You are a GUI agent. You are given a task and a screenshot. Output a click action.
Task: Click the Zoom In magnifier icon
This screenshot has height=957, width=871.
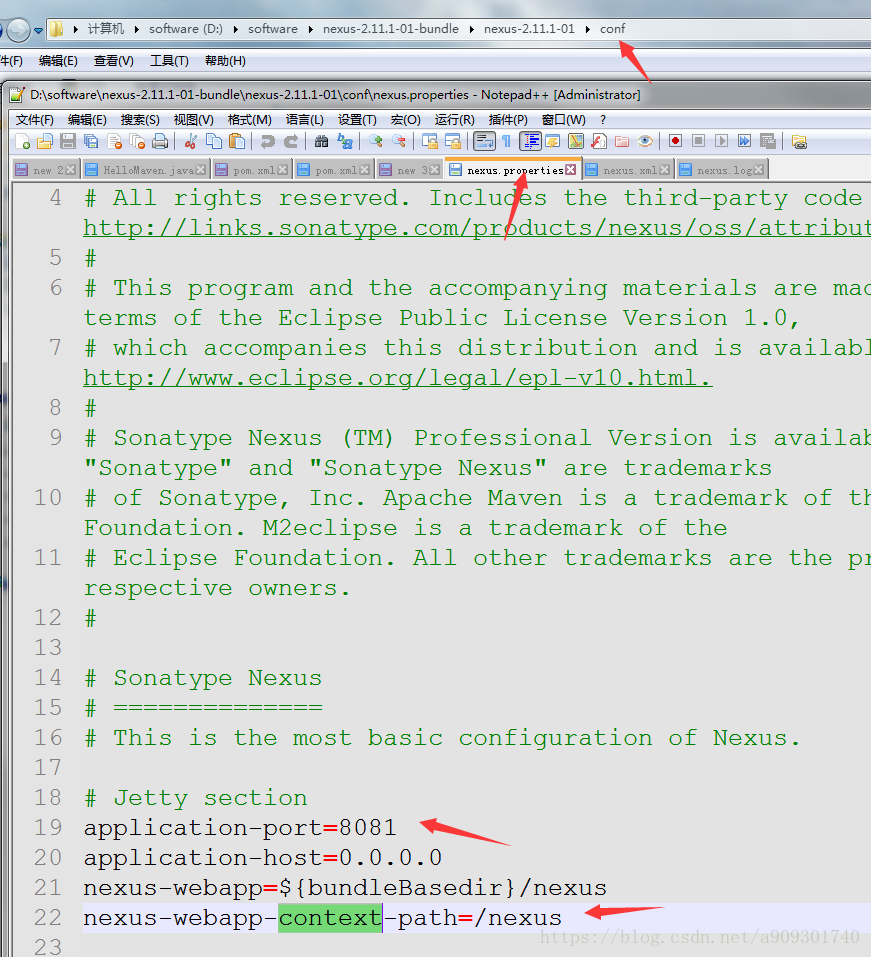point(375,142)
